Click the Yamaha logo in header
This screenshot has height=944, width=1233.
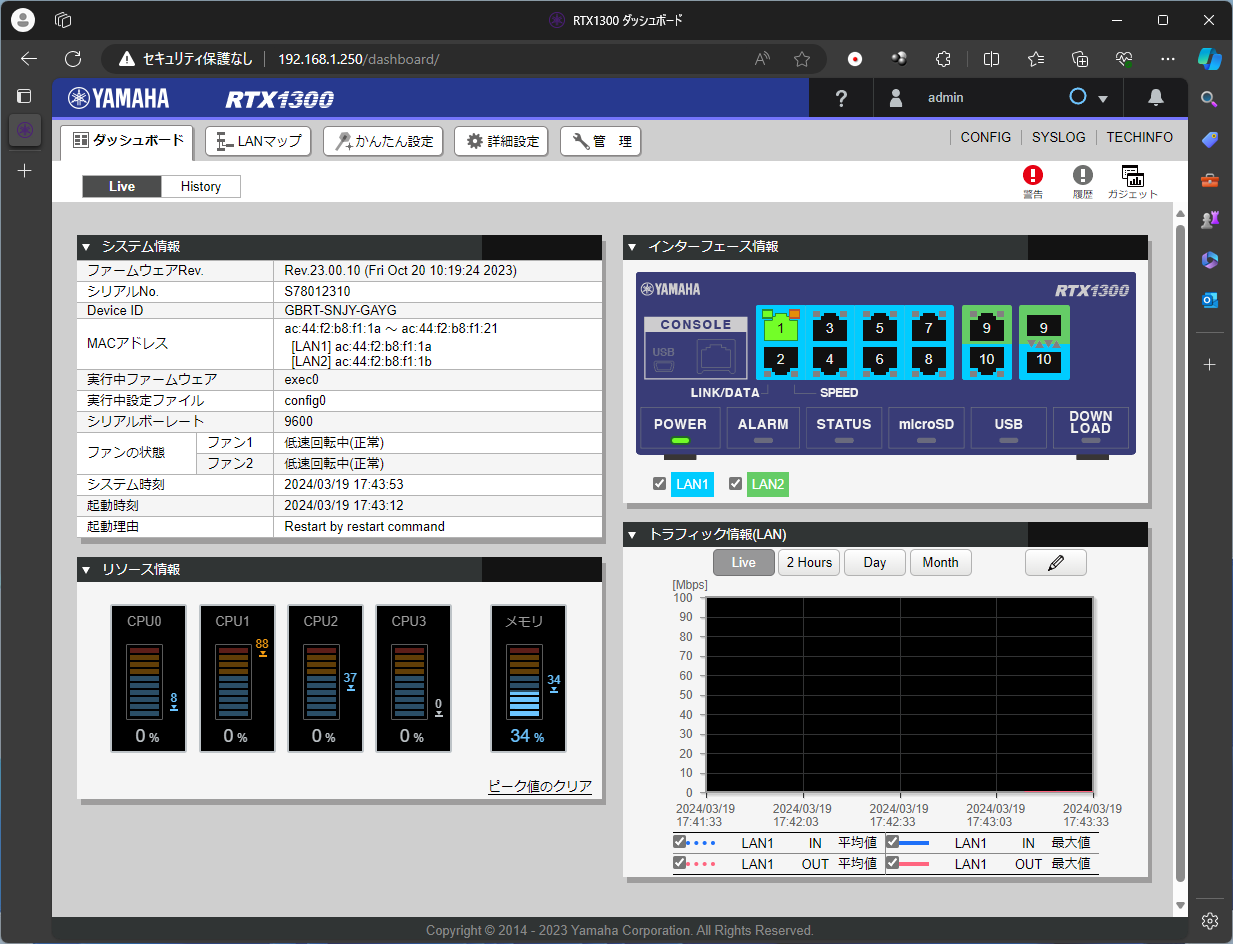tap(118, 98)
